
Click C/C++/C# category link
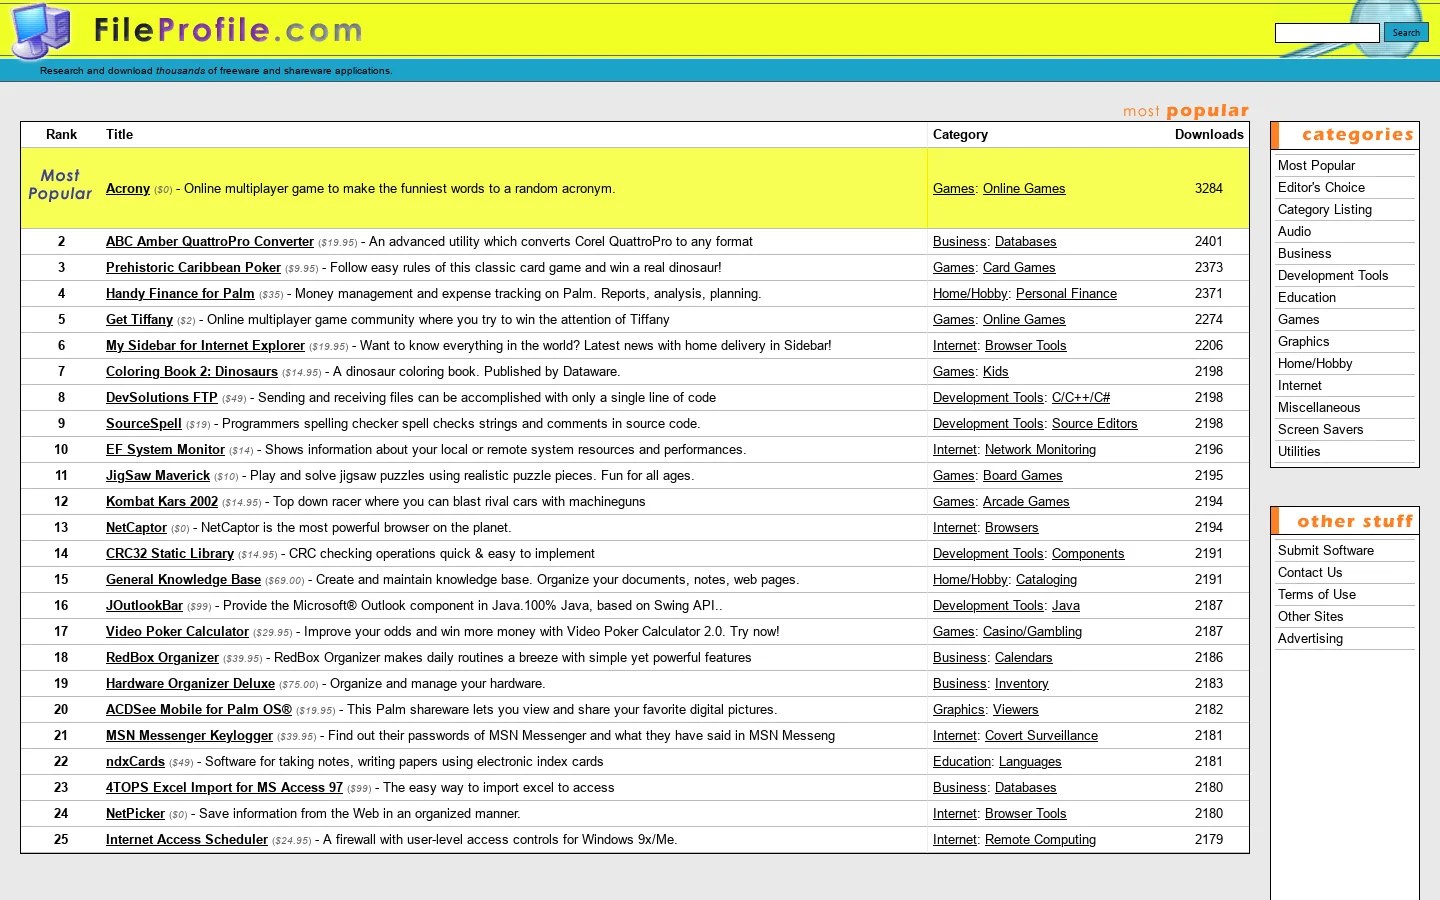point(1081,398)
